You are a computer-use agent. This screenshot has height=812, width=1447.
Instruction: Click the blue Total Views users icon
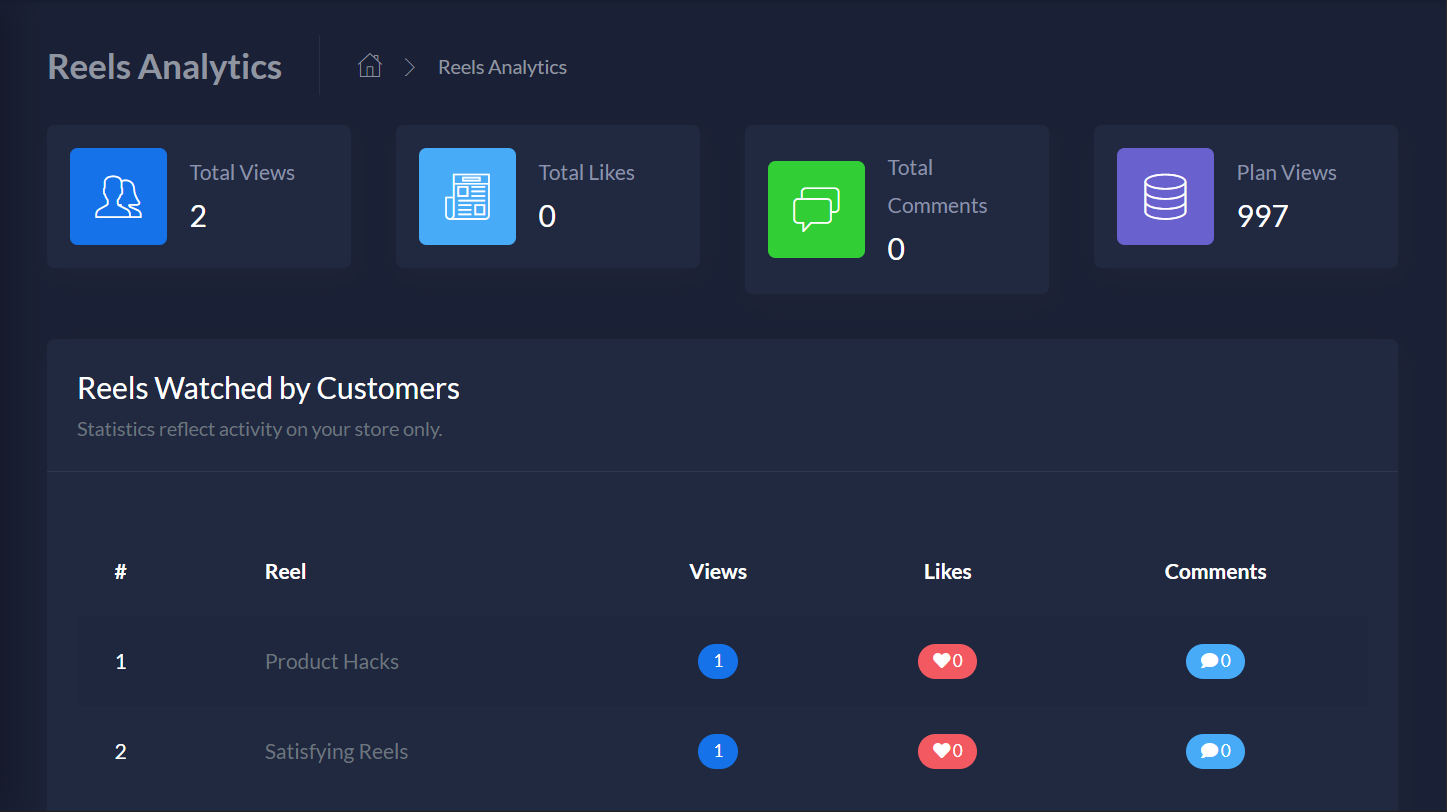pos(118,196)
